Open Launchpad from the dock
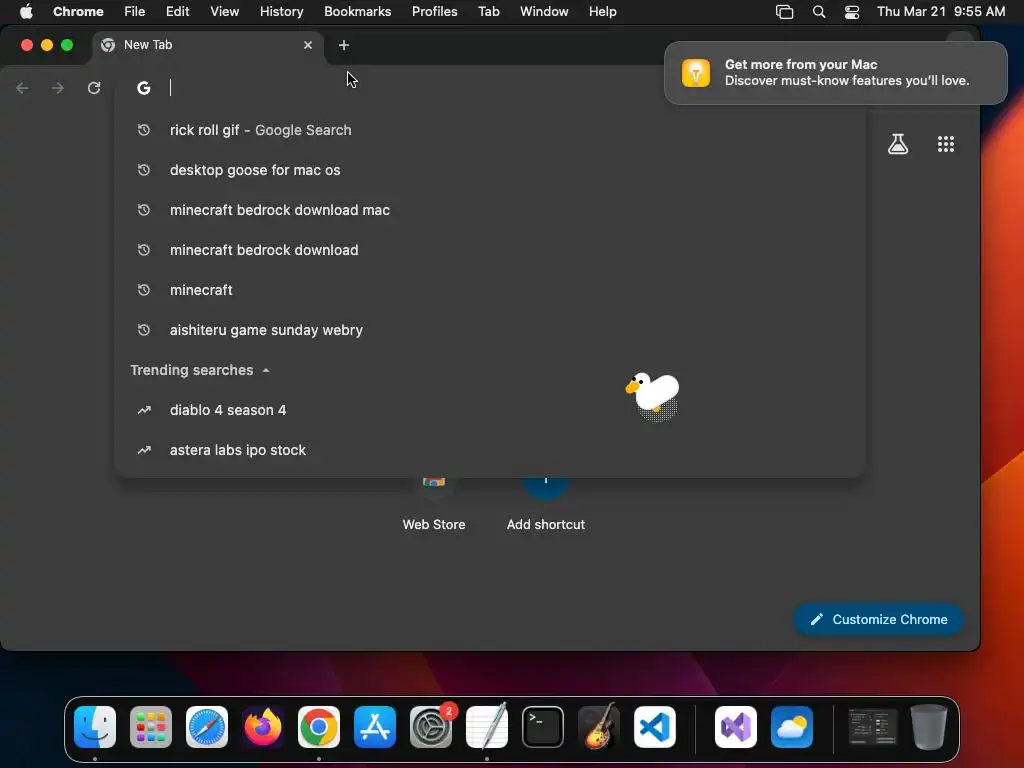 click(x=151, y=727)
